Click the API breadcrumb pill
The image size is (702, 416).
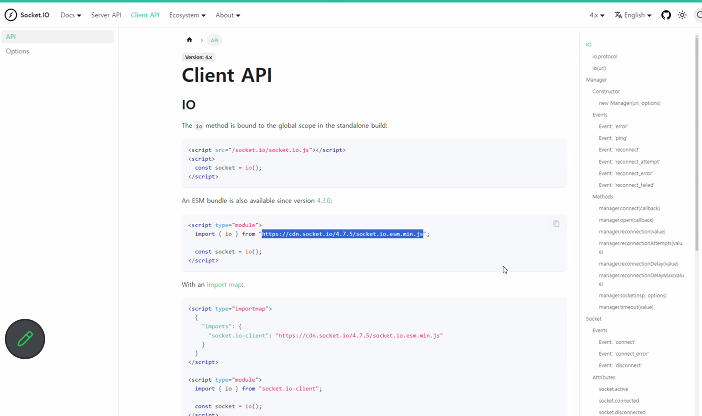click(x=214, y=40)
